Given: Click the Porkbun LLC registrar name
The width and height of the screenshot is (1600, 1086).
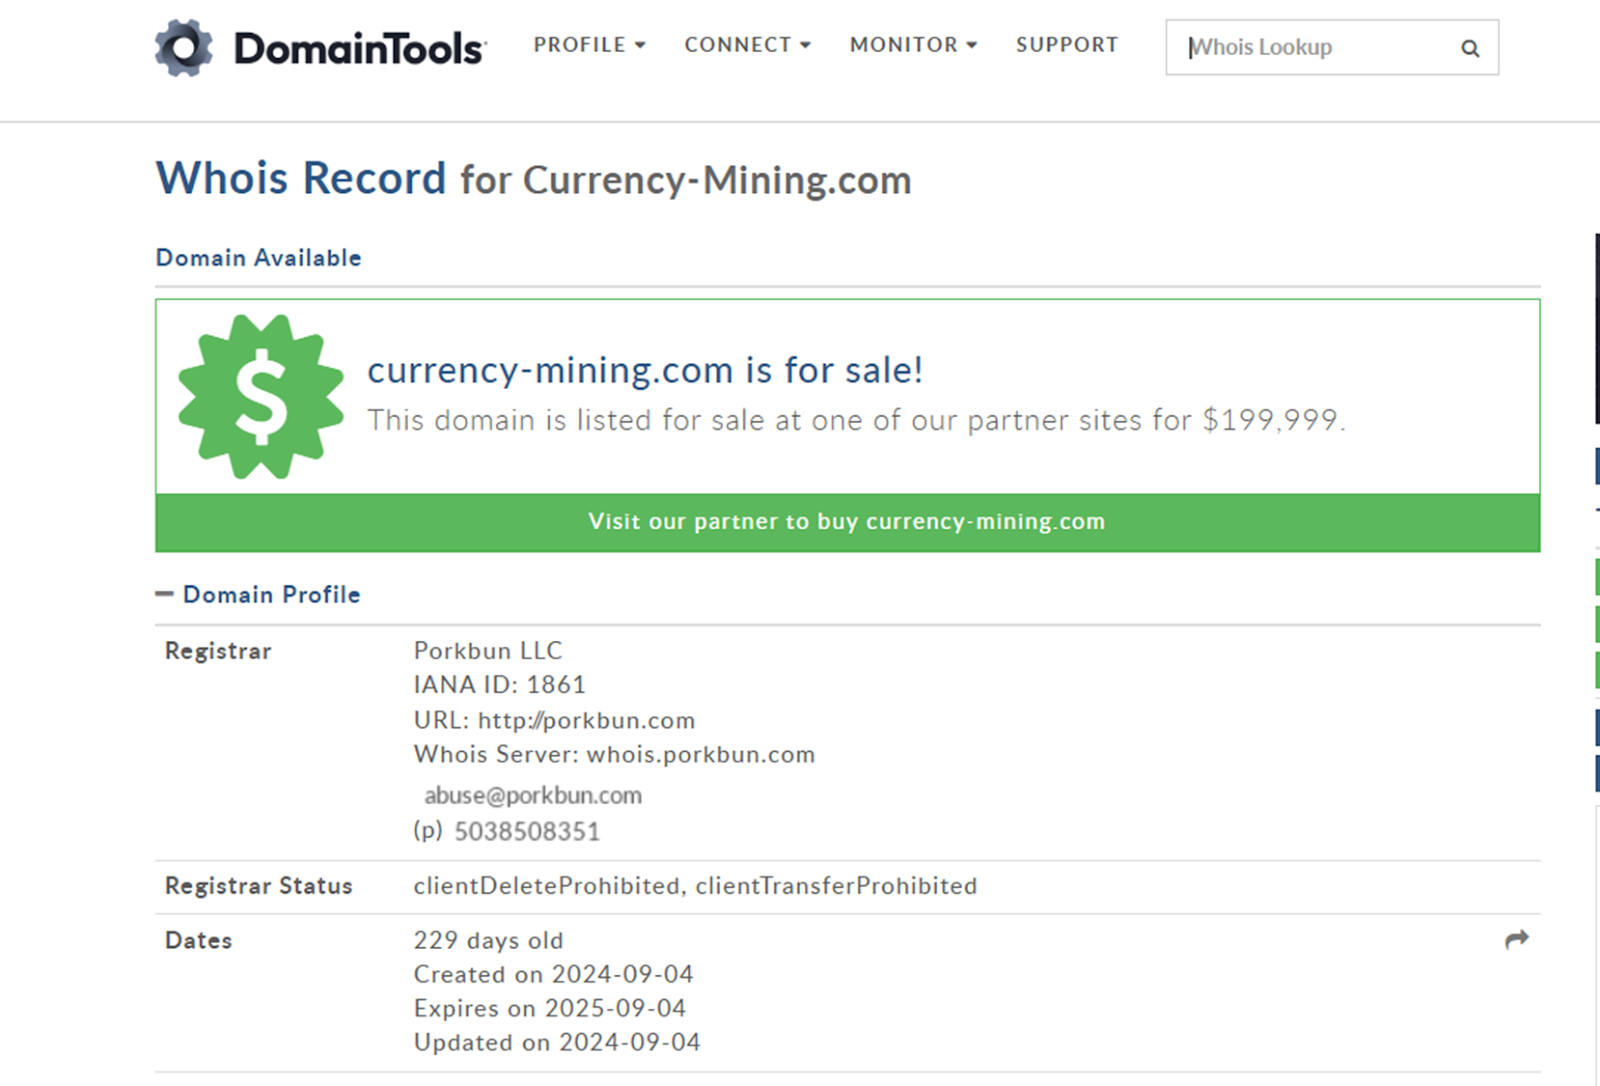Looking at the screenshot, I should click(x=488, y=651).
